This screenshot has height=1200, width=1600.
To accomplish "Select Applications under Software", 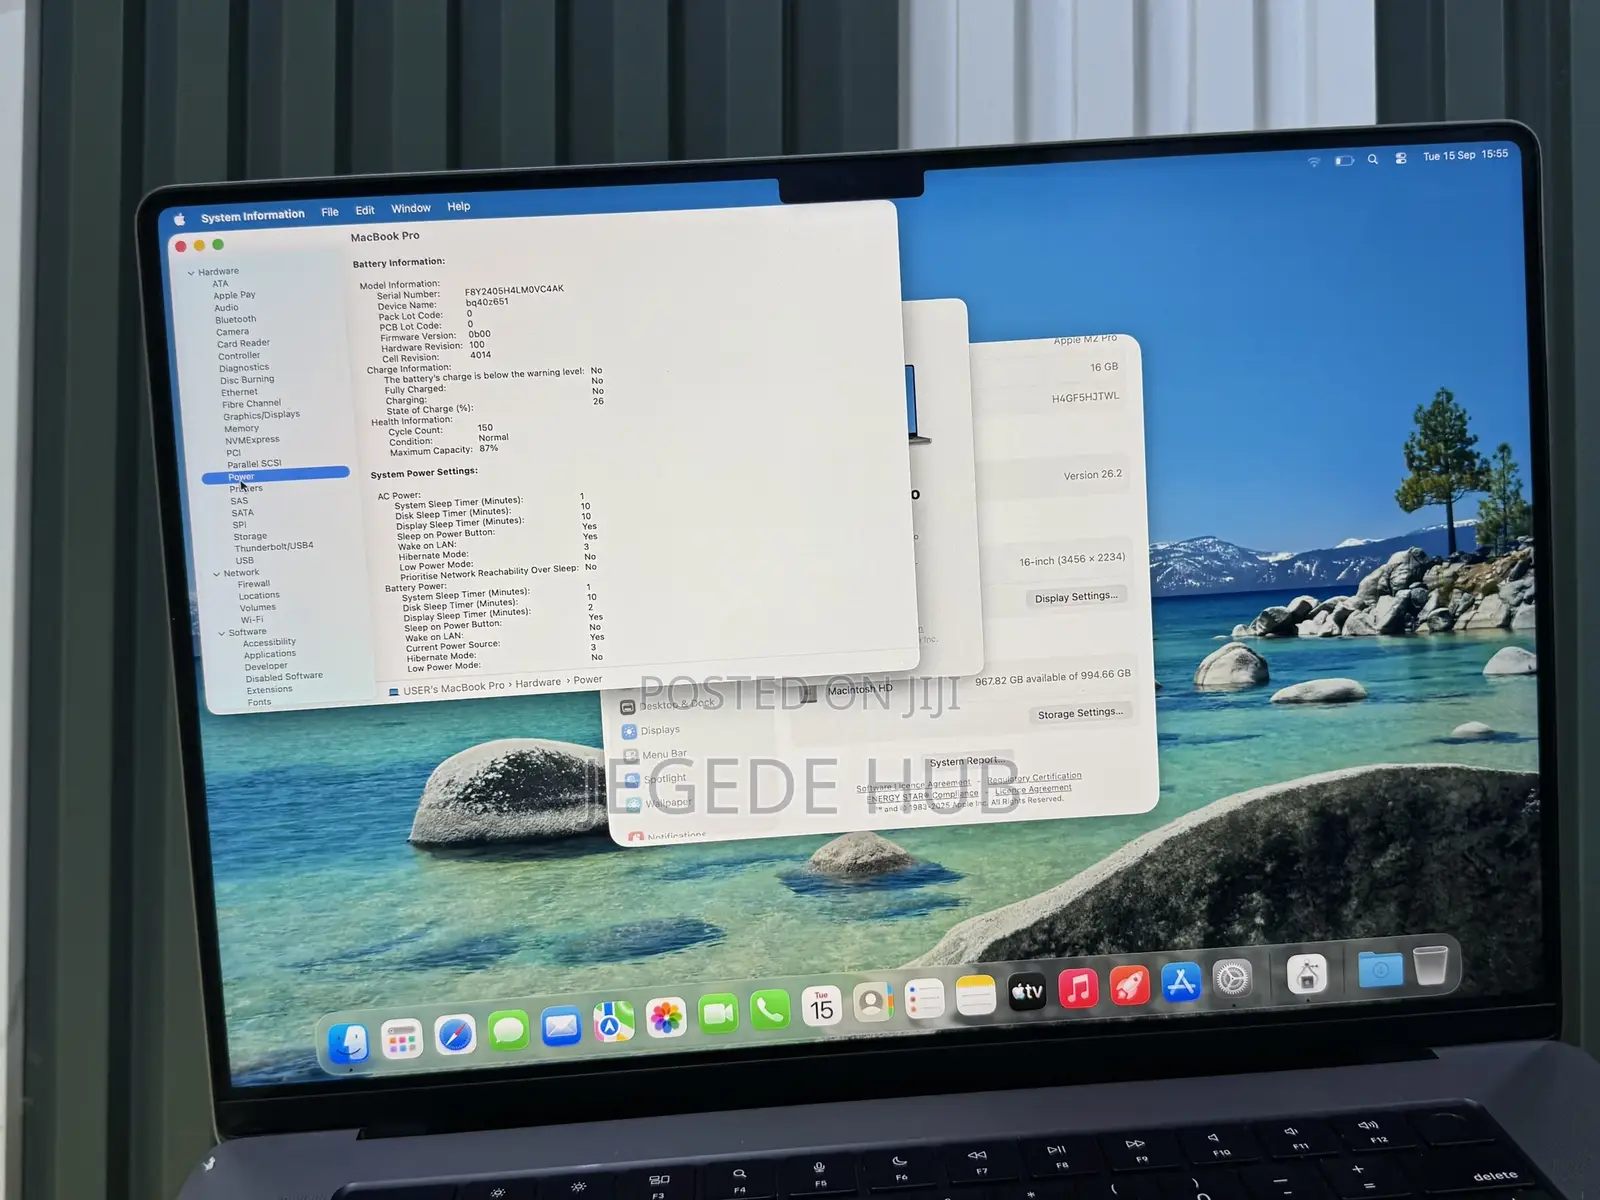I will pos(270,654).
